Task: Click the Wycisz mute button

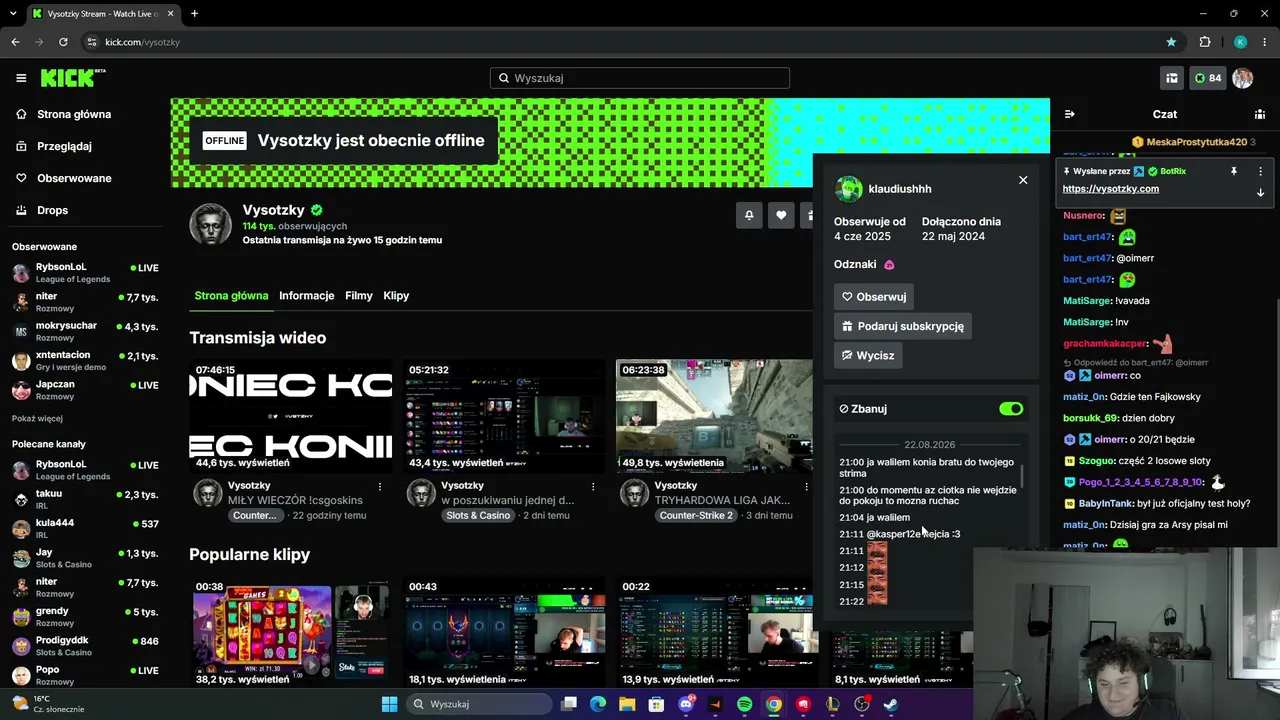Action: (868, 355)
